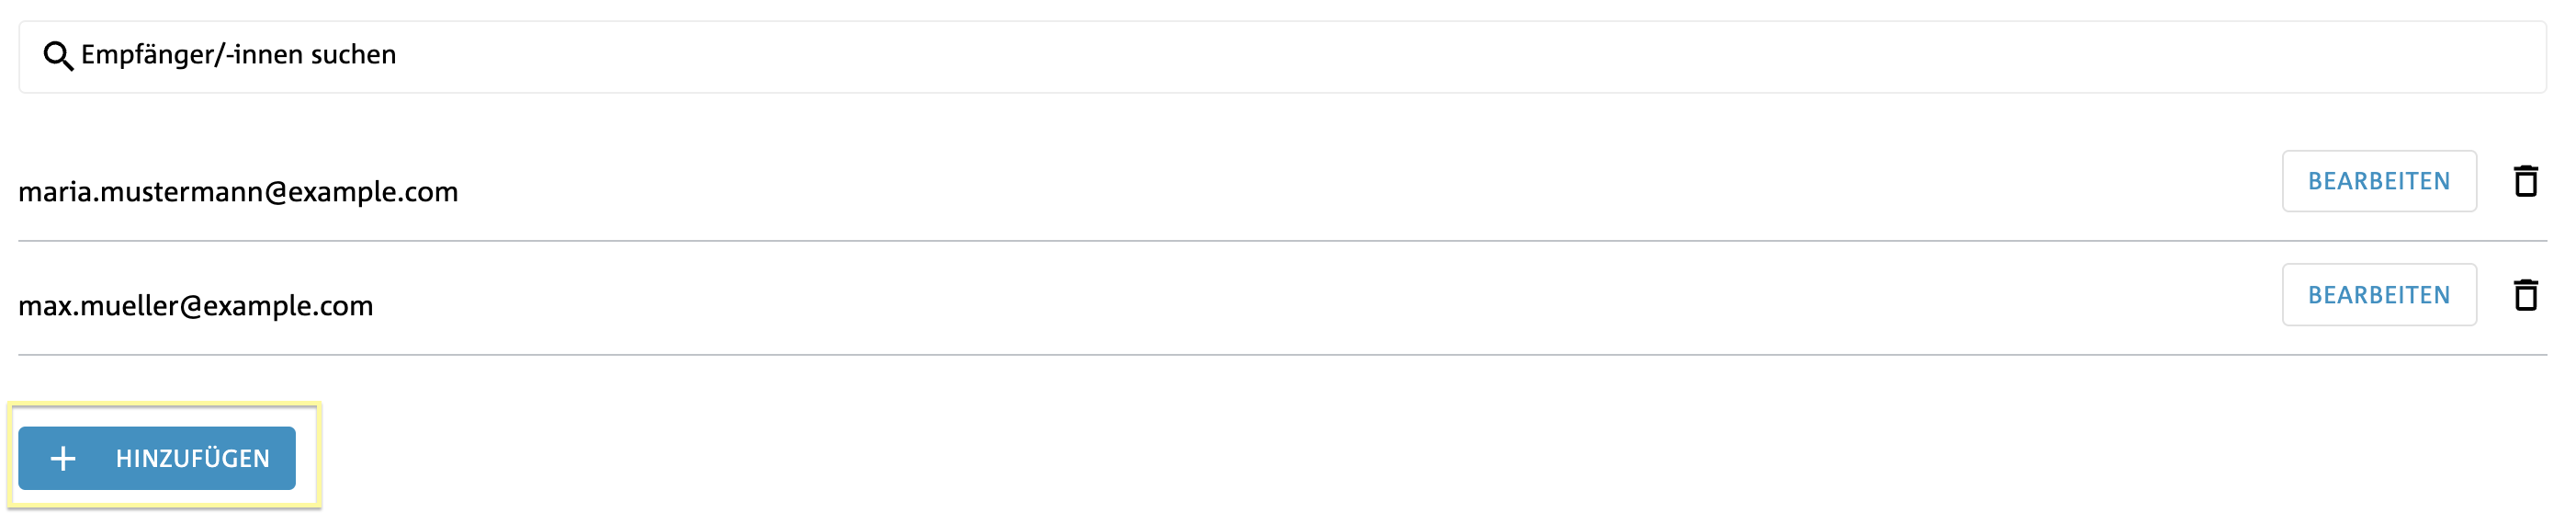2576x524 pixels.
Task: Click the Maria Mustermann email text
Action: [238, 191]
